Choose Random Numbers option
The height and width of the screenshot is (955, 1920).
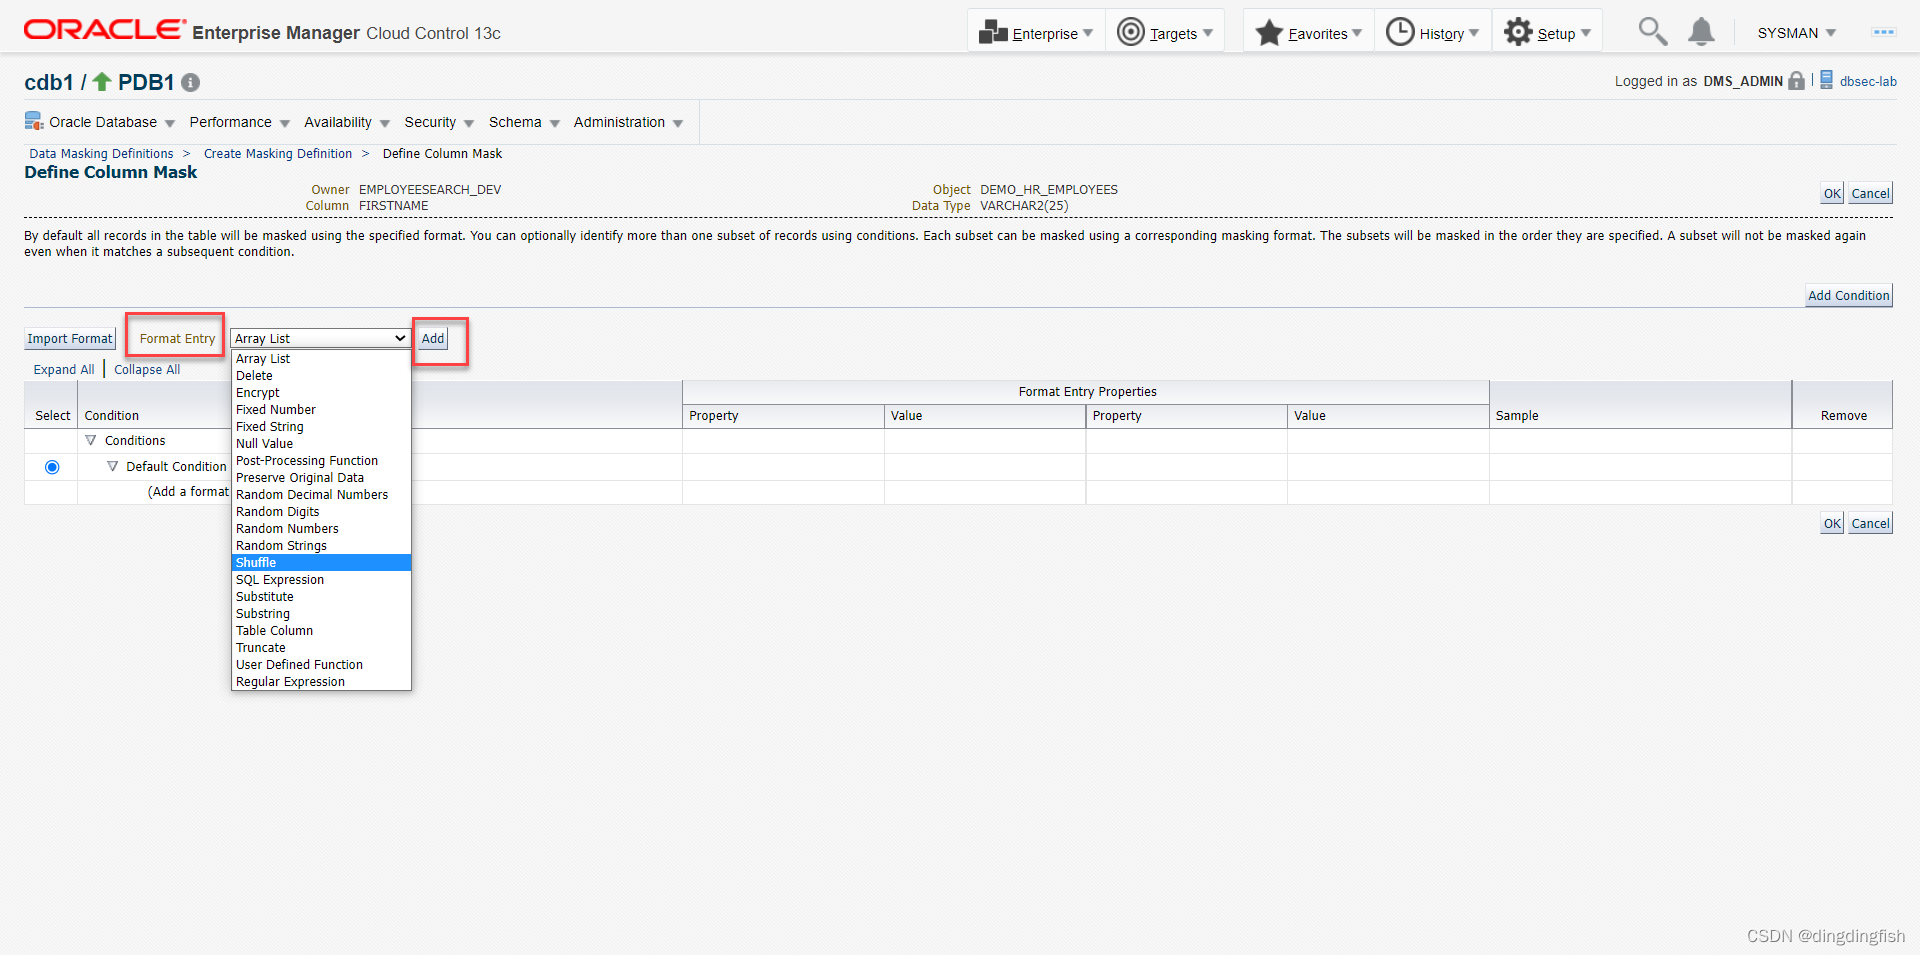321,529
